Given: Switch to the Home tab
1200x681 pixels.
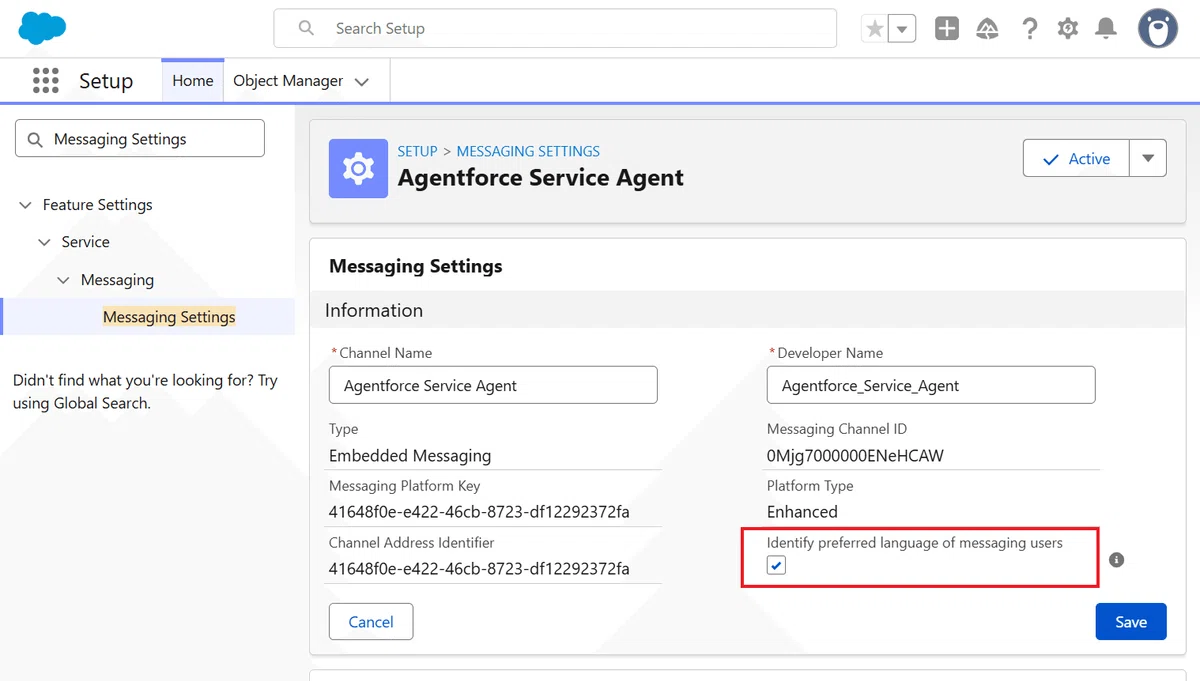Looking at the screenshot, I should click(x=193, y=81).
